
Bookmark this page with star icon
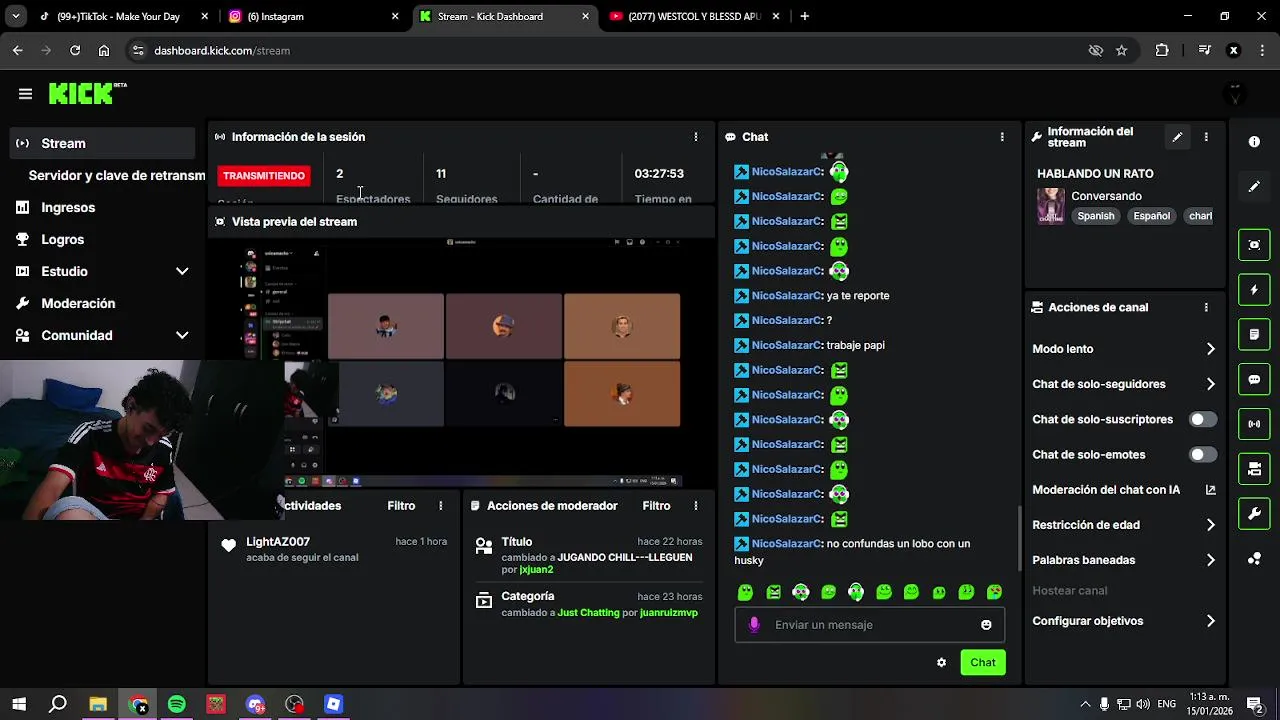[x=1122, y=51]
